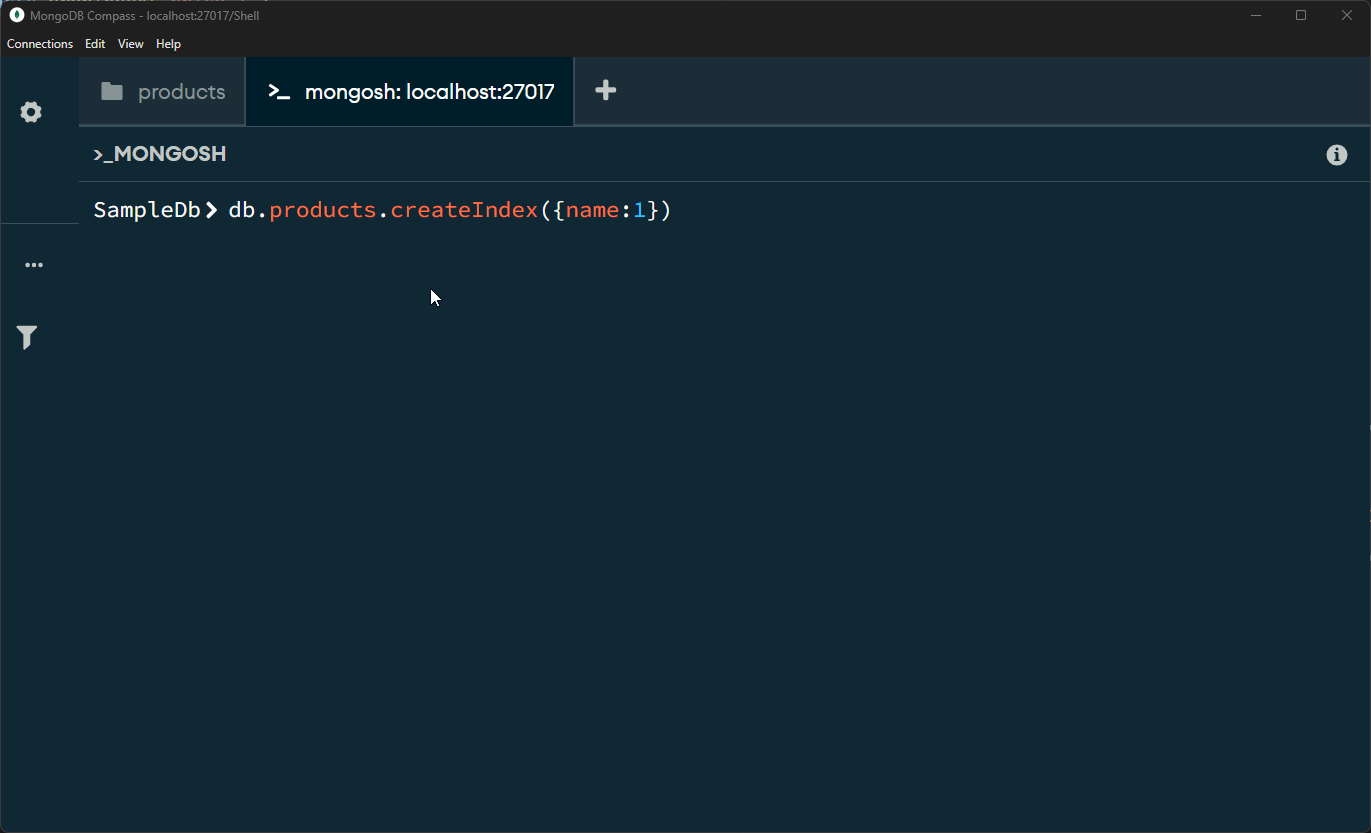Viewport: 1371px width, 833px height.
Task: Add a new tab with the plus icon
Action: pyautogui.click(x=605, y=91)
